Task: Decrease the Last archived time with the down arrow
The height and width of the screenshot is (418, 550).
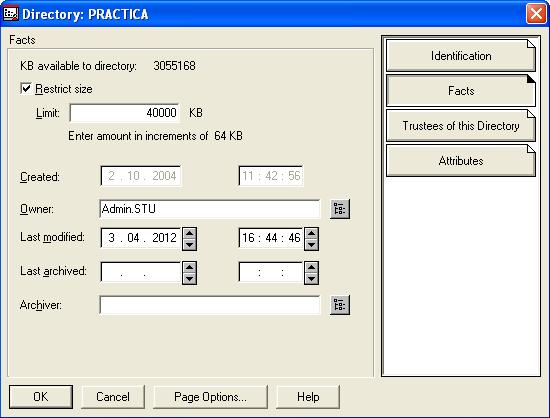Action: click(x=311, y=278)
